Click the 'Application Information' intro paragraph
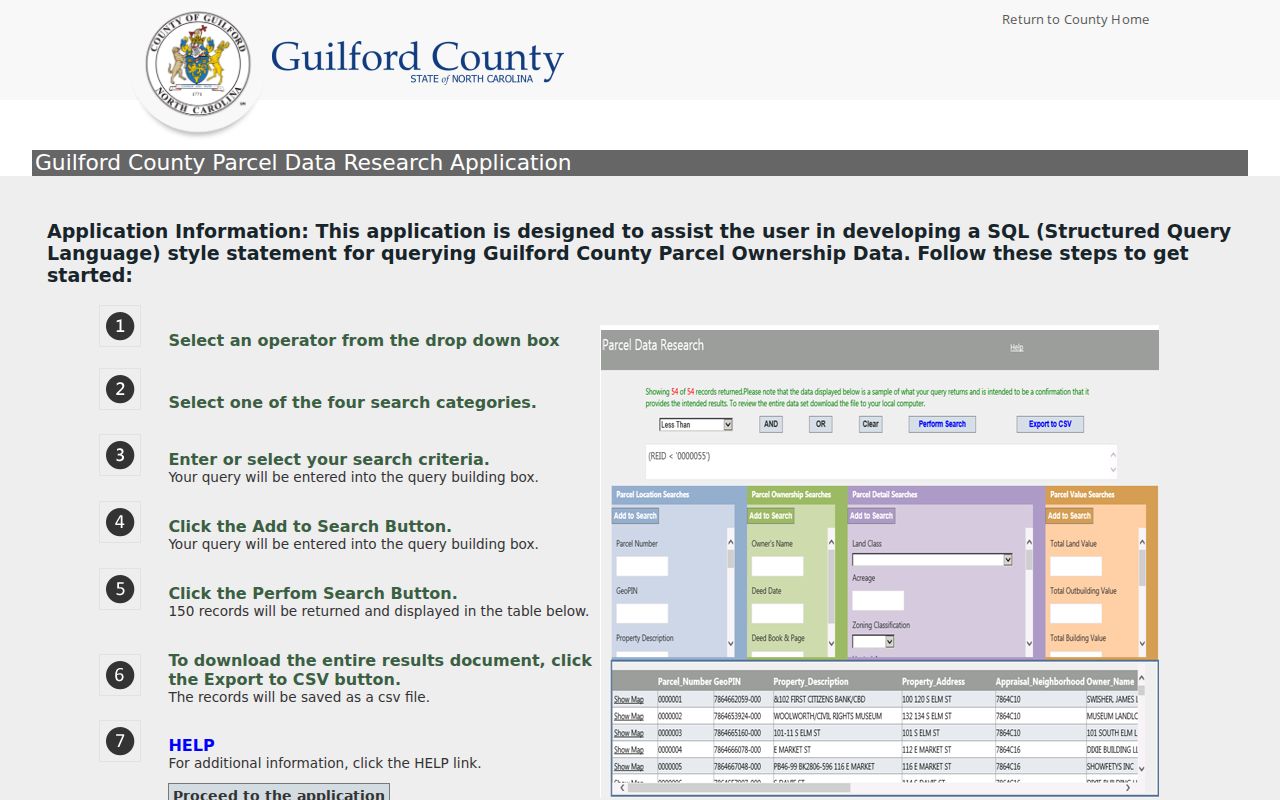 639,253
